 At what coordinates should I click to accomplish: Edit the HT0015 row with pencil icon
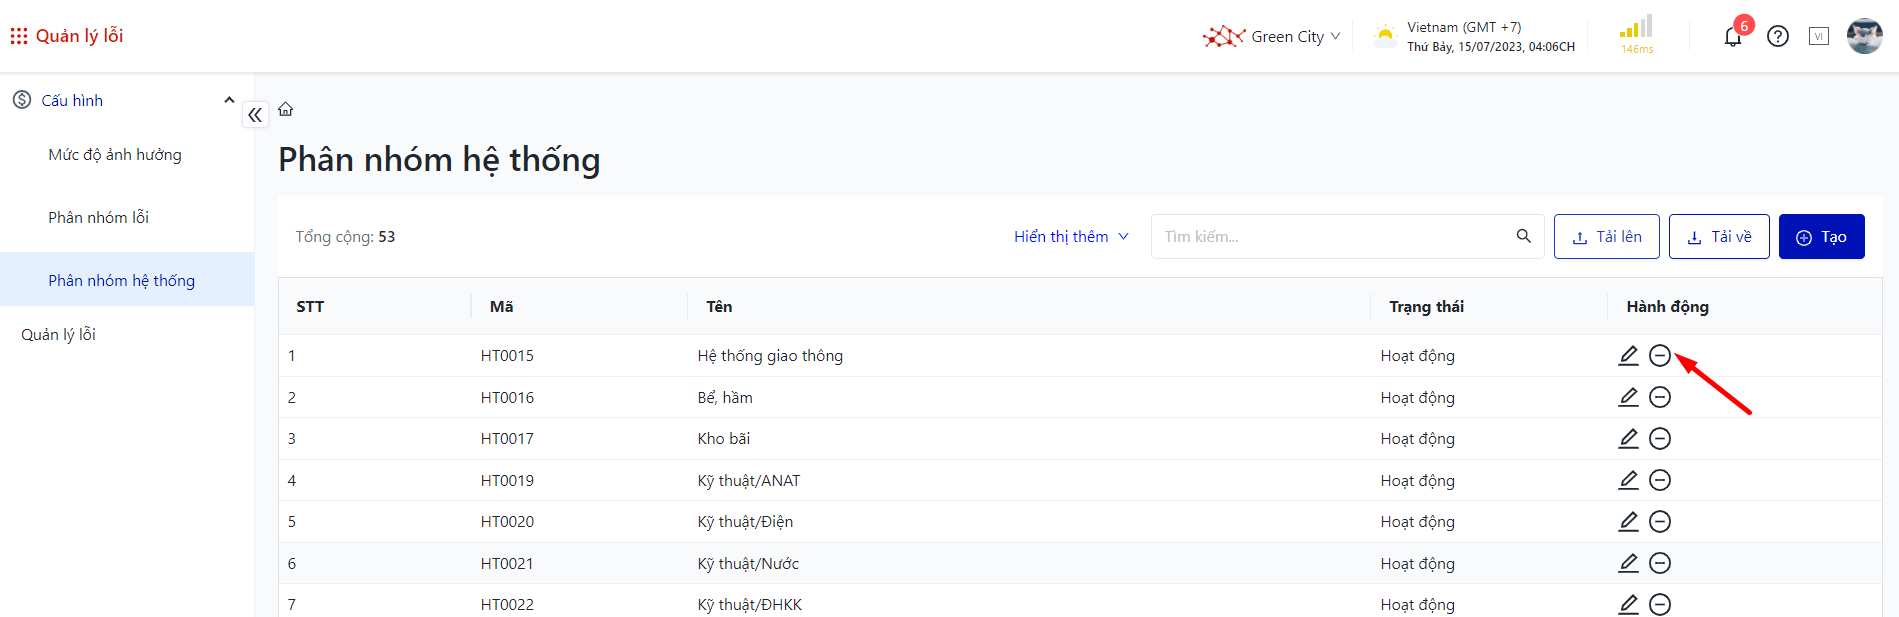tap(1628, 356)
